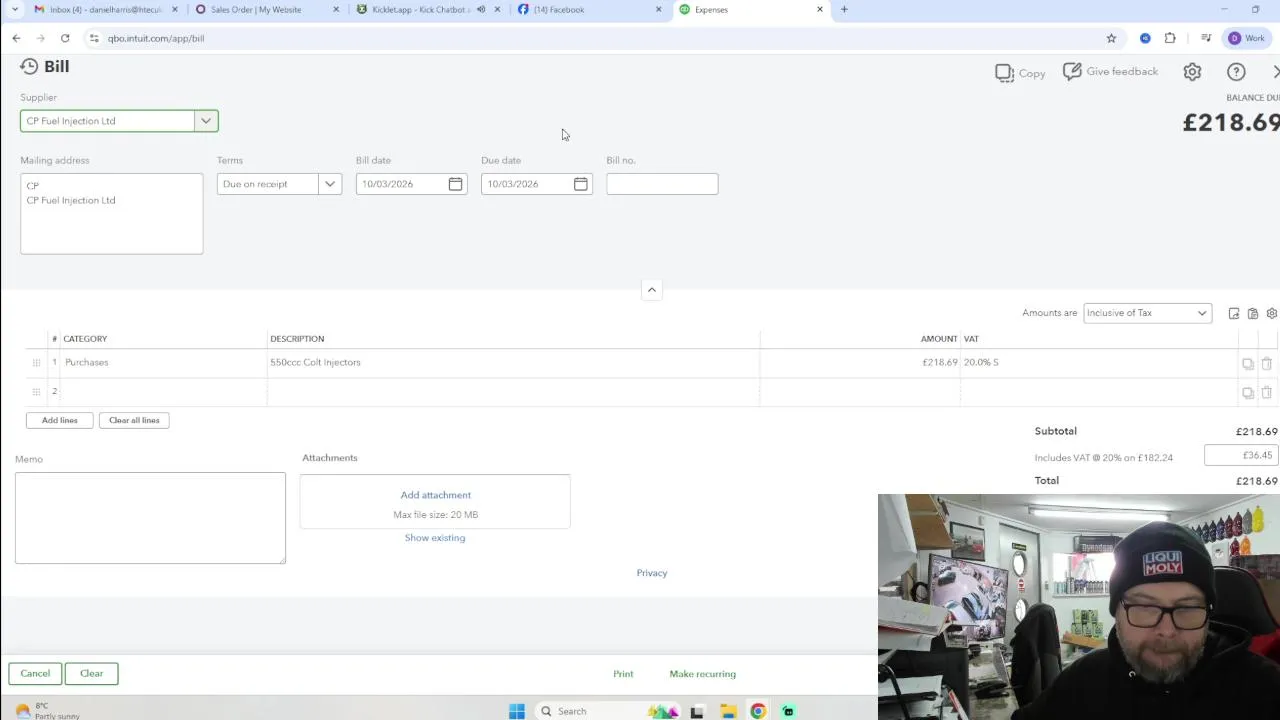This screenshot has height=720, width=1280.
Task: Open the Supplier dropdown arrow
Action: click(x=205, y=121)
